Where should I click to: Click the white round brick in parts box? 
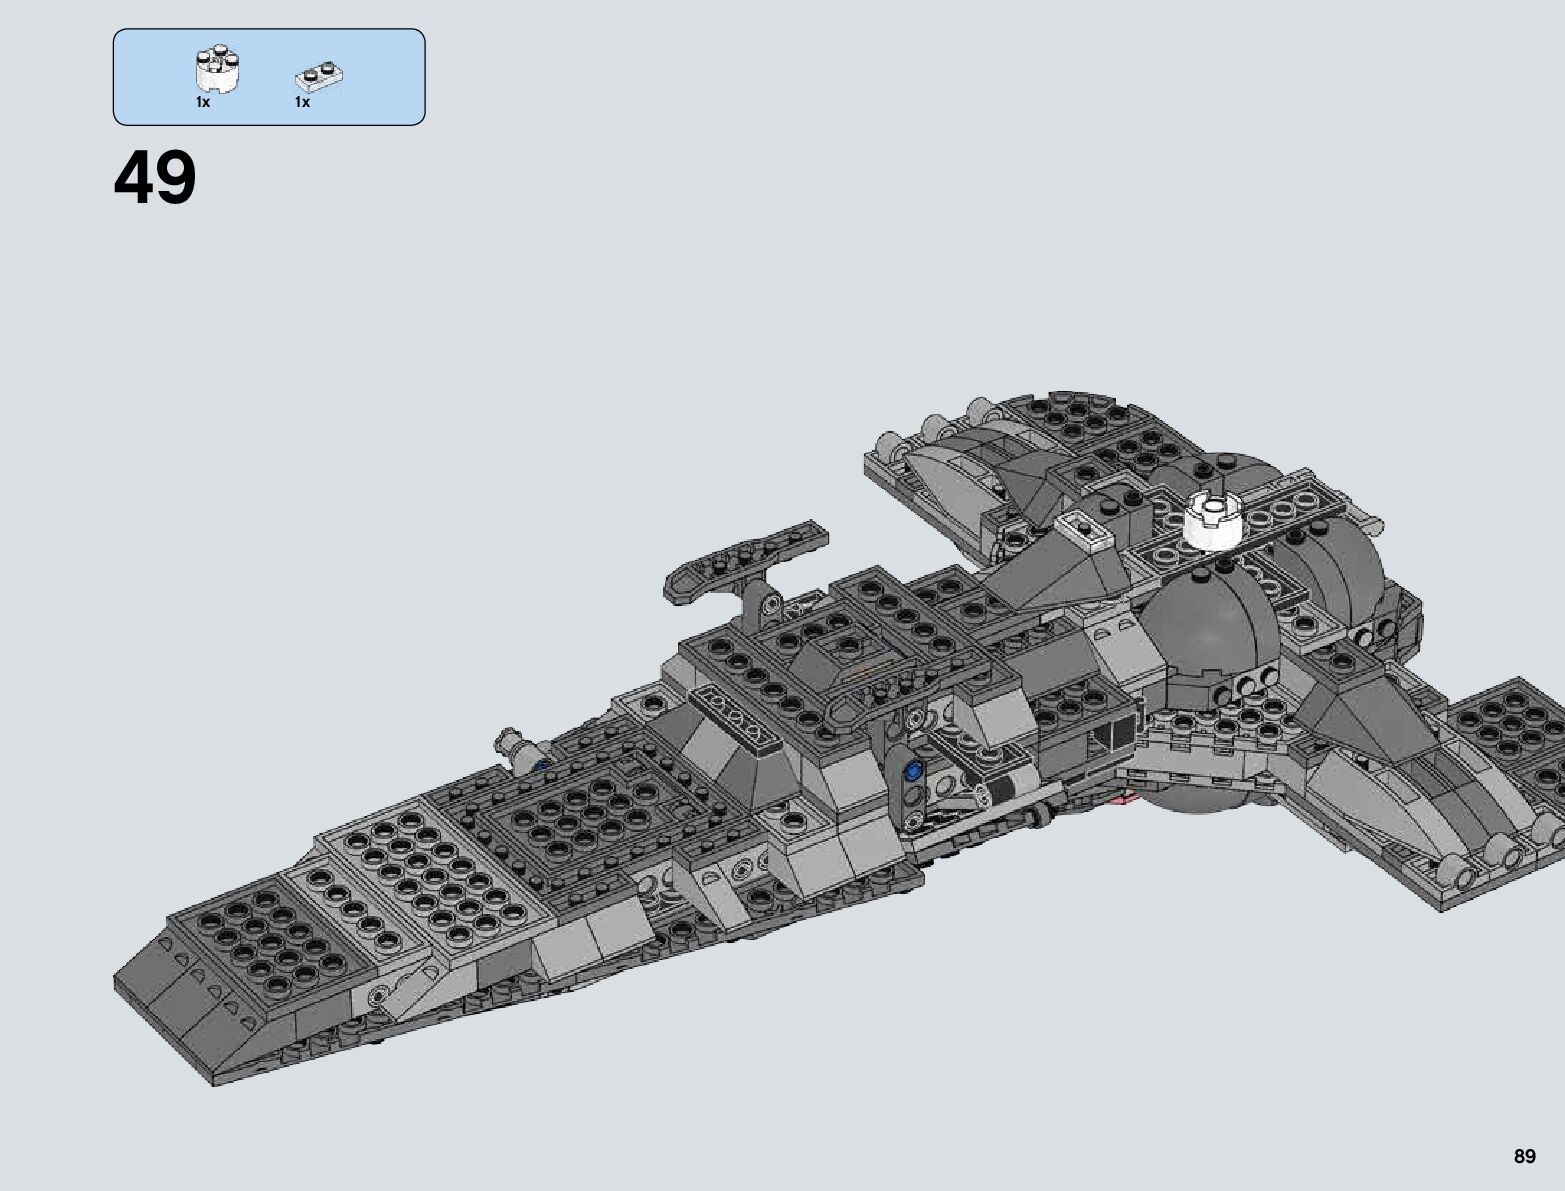point(218,71)
